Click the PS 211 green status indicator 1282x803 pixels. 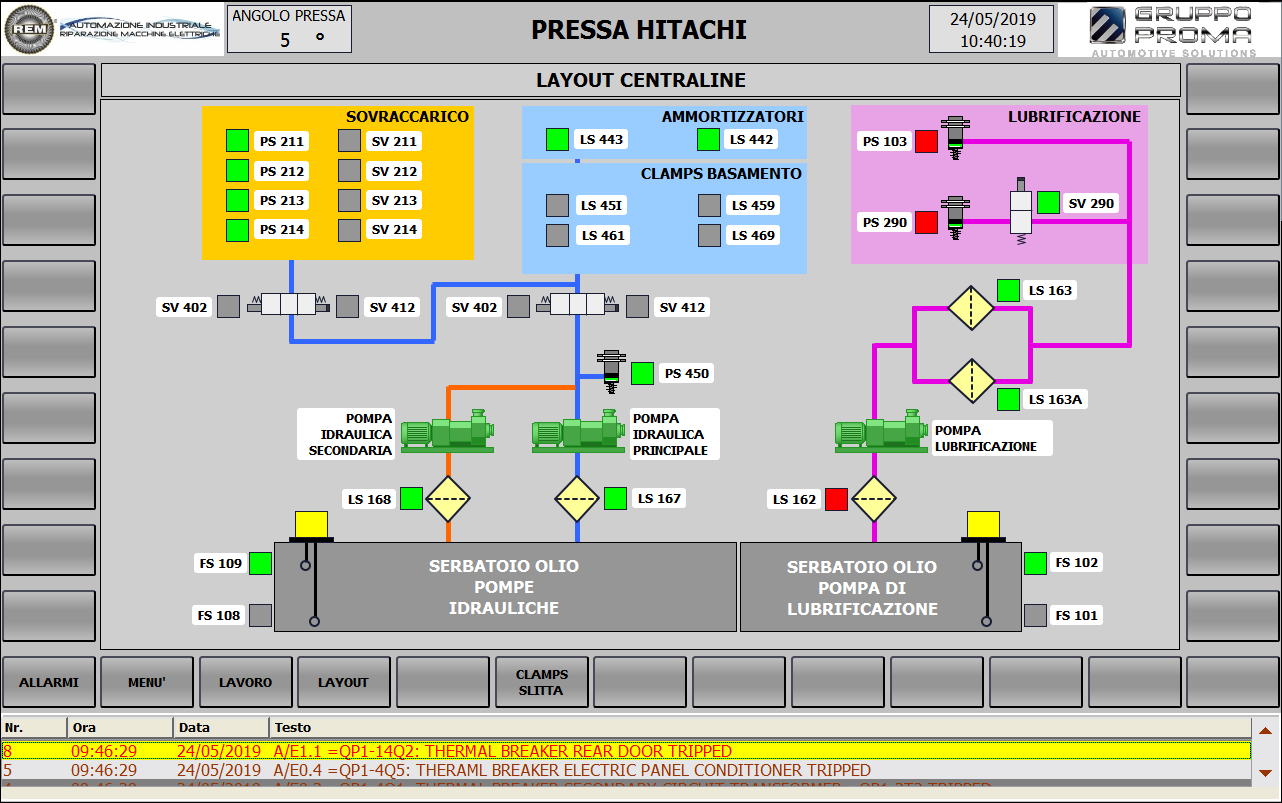[237, 141]
